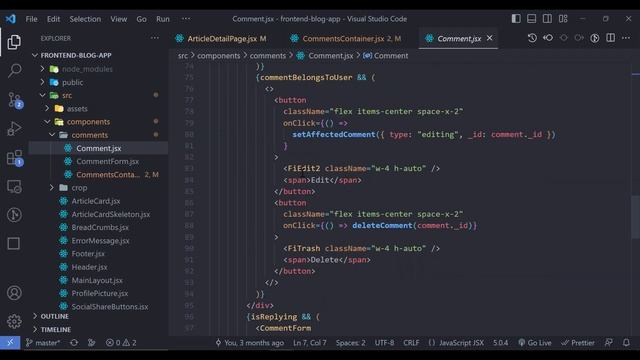Open Run and Debug view

click(14, 129)
